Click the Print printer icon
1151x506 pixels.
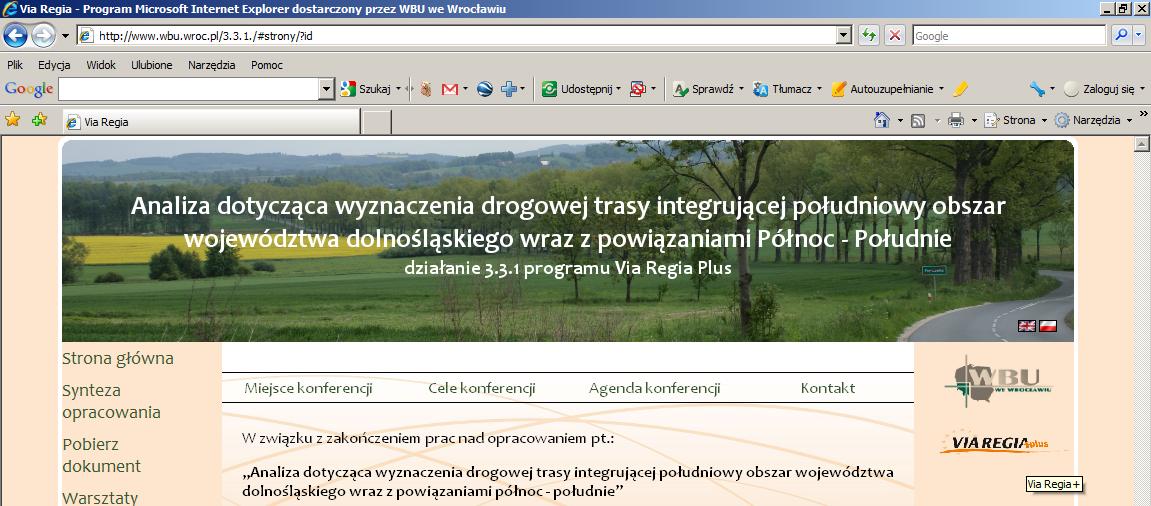point(956,120)
